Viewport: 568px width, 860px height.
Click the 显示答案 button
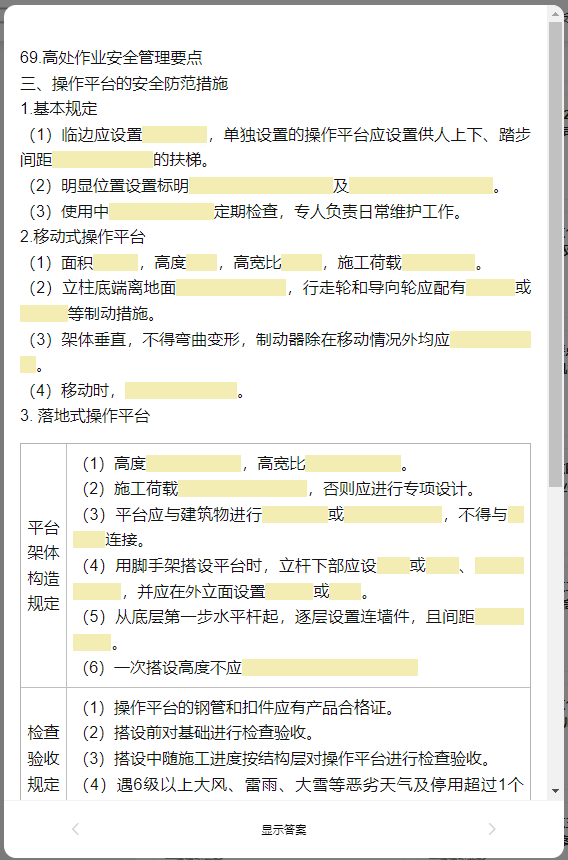click(x=284, y=830)
